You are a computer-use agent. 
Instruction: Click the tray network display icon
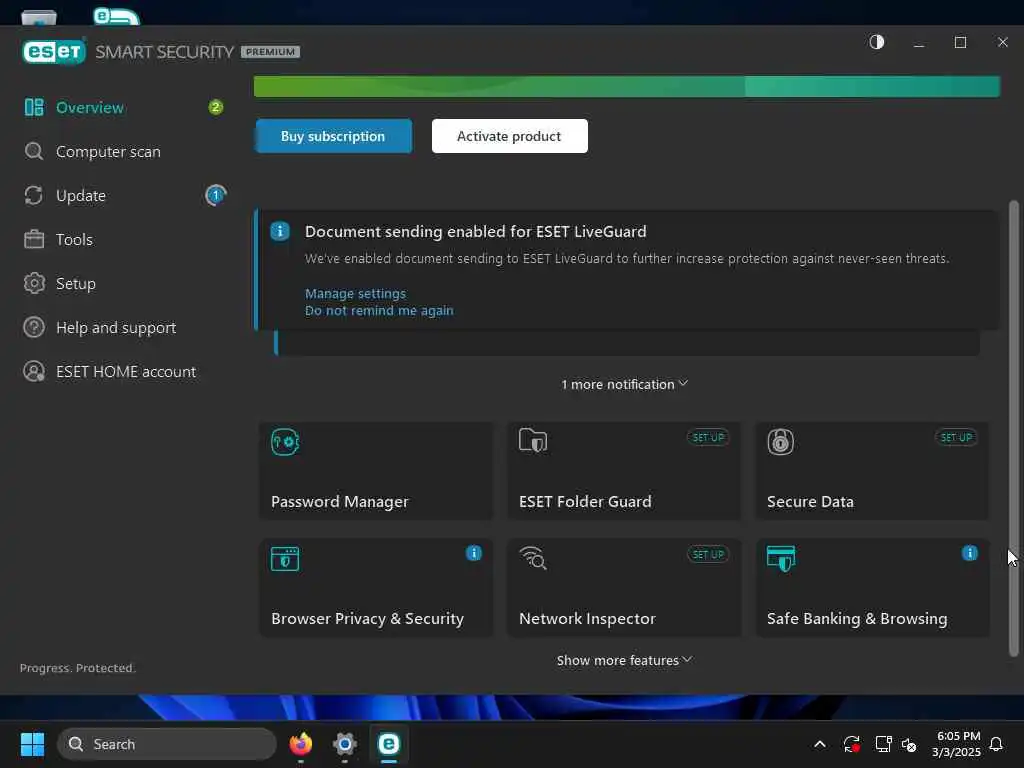(x=883, y=744)
